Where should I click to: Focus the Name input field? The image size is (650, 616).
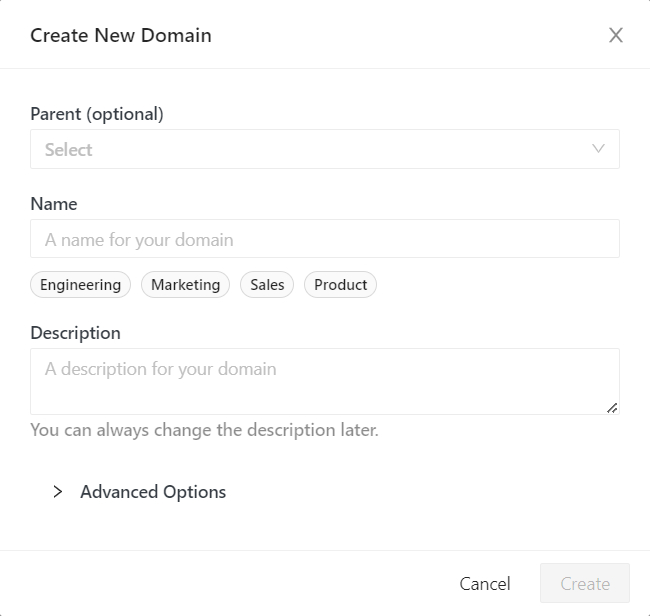324,240
